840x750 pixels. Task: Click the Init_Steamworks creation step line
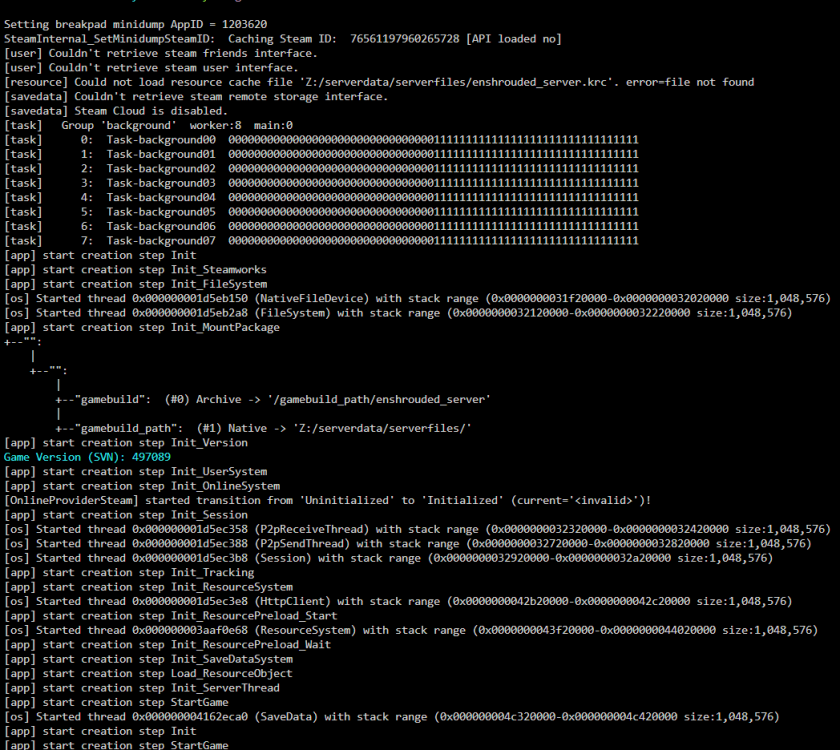(x=135, y=269)
